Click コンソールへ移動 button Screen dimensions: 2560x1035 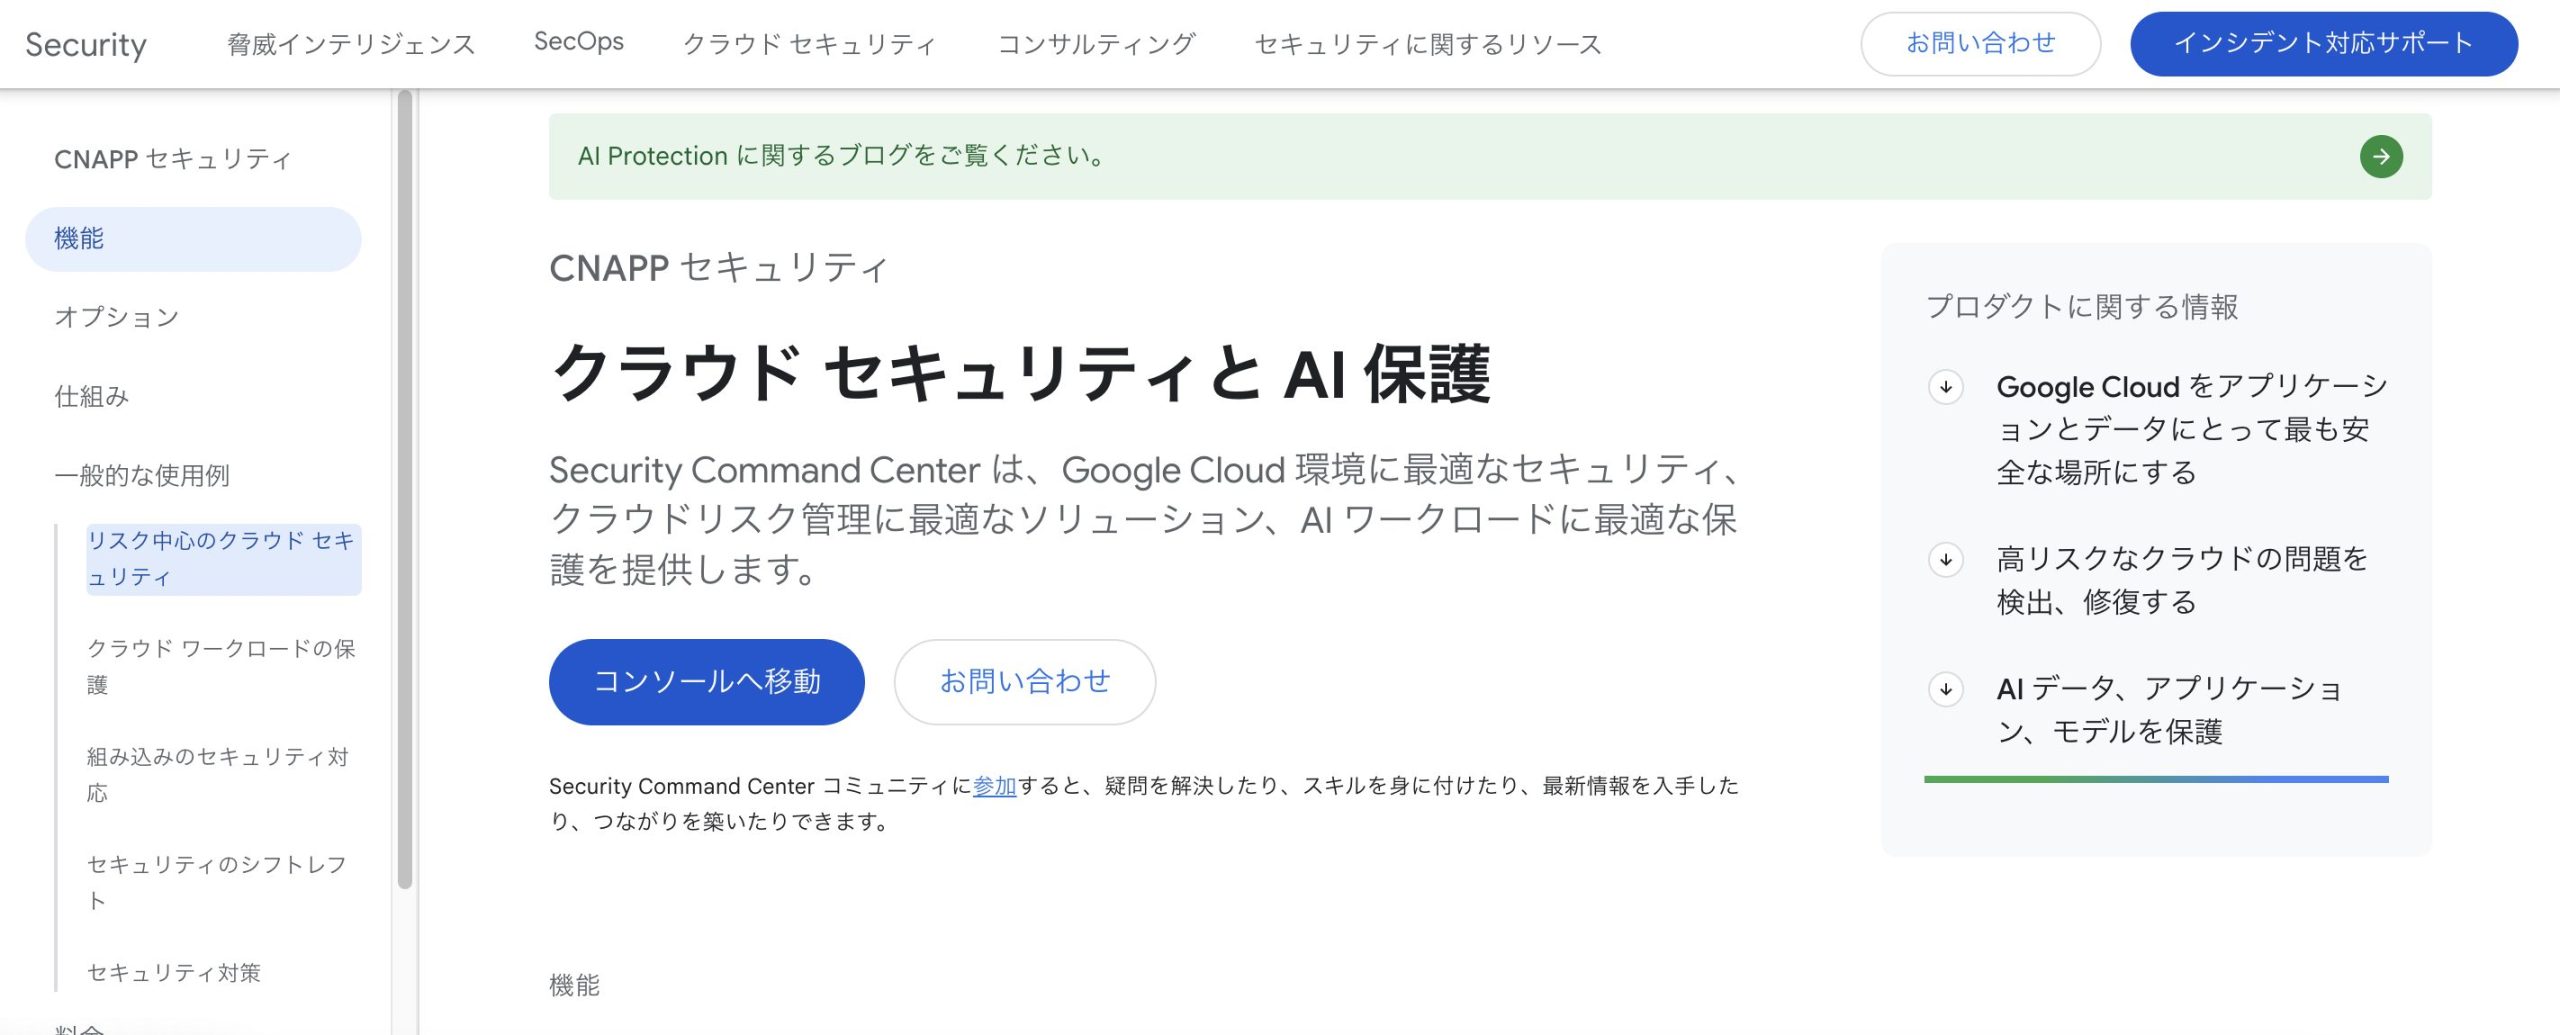tap(707, 682)
